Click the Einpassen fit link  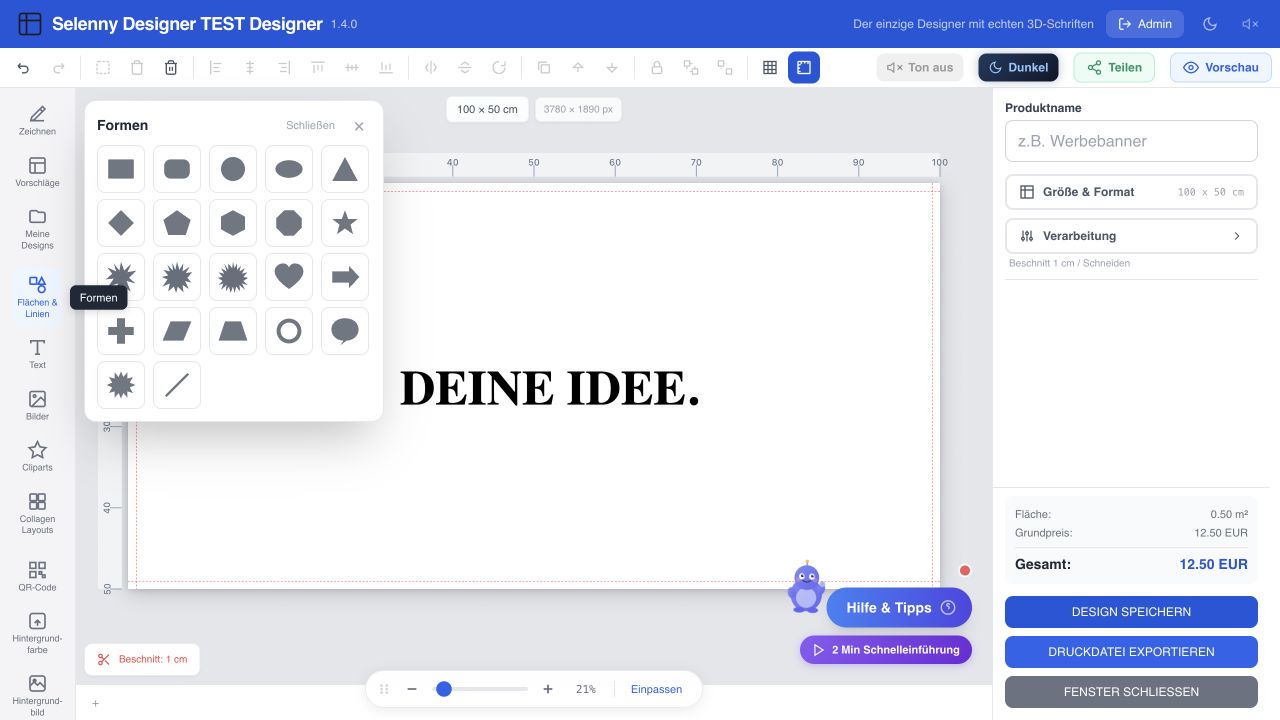click(x=656, y=689)
